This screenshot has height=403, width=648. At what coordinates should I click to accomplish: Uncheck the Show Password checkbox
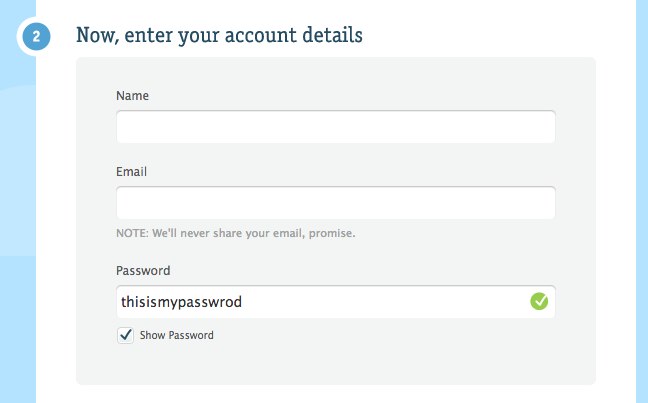(125, 335)
